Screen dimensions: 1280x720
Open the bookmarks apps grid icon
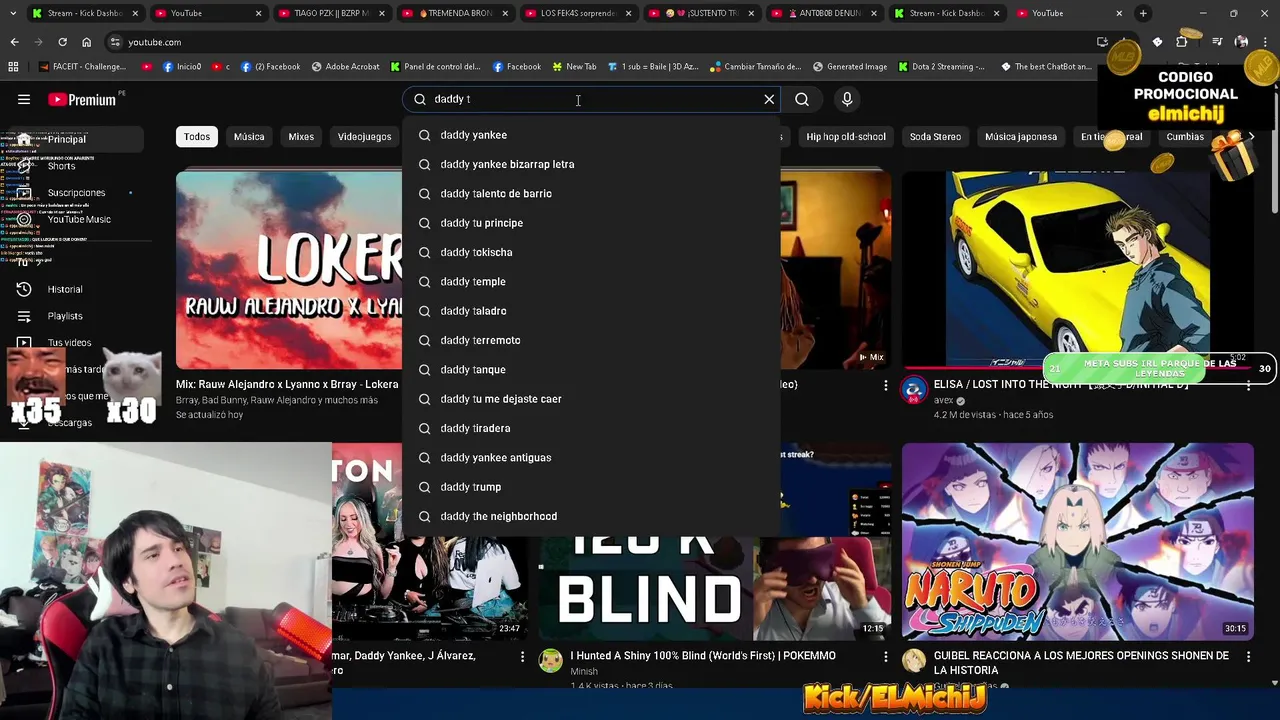click(13, 67)
